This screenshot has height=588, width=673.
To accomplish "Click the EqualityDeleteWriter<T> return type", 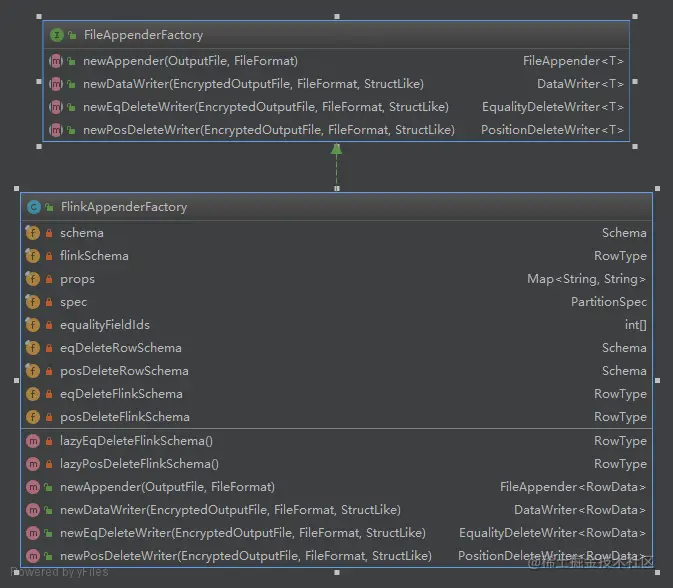I will click(x=553, y=107).
